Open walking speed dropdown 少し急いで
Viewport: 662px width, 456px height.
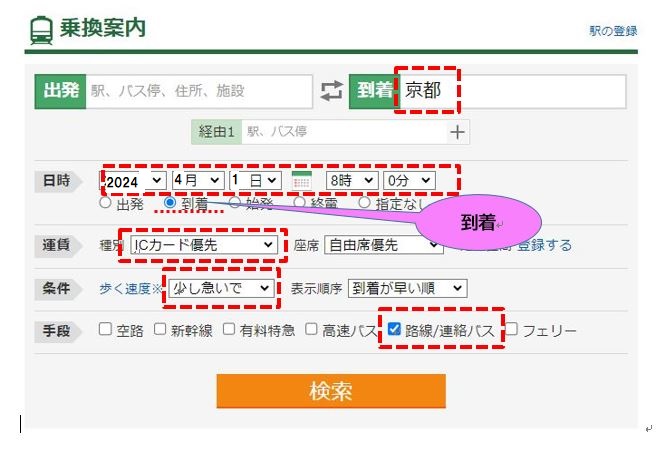click(x=221, y=288)
